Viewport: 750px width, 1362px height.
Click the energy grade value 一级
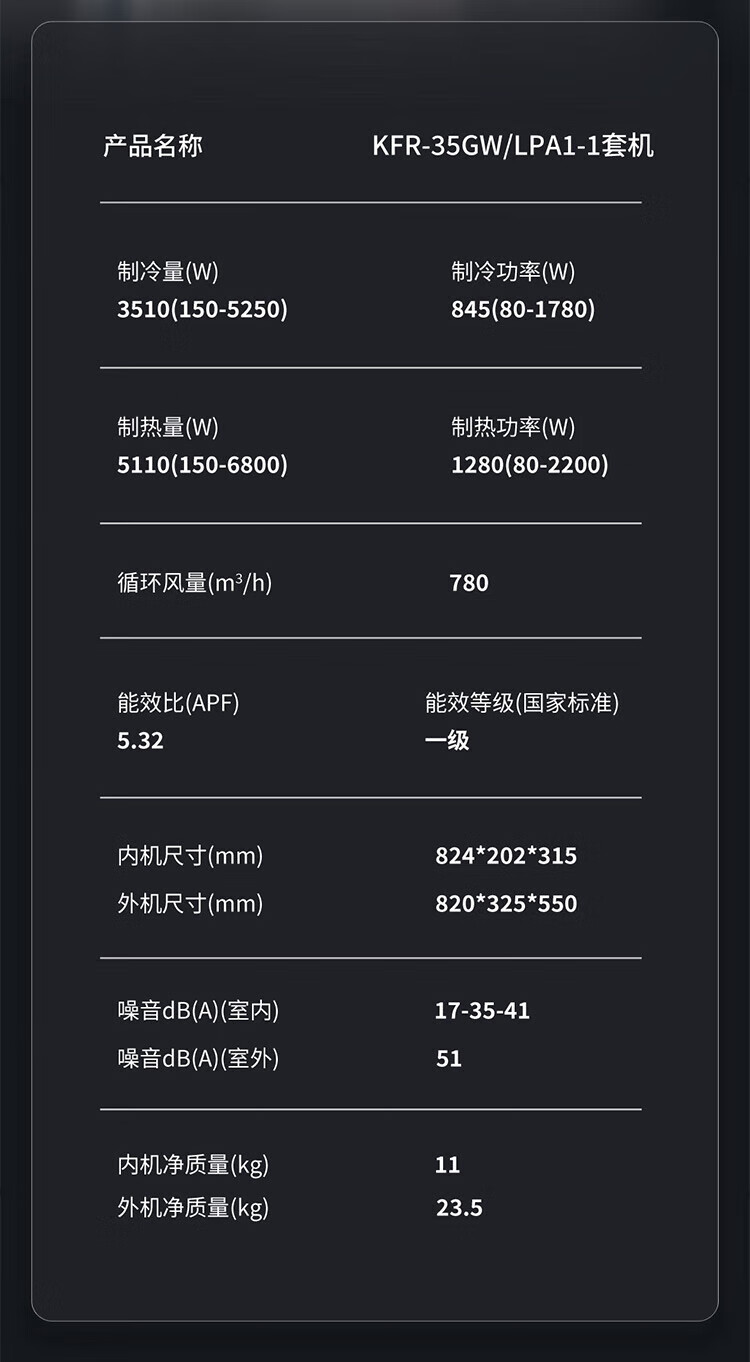point(447,741)
